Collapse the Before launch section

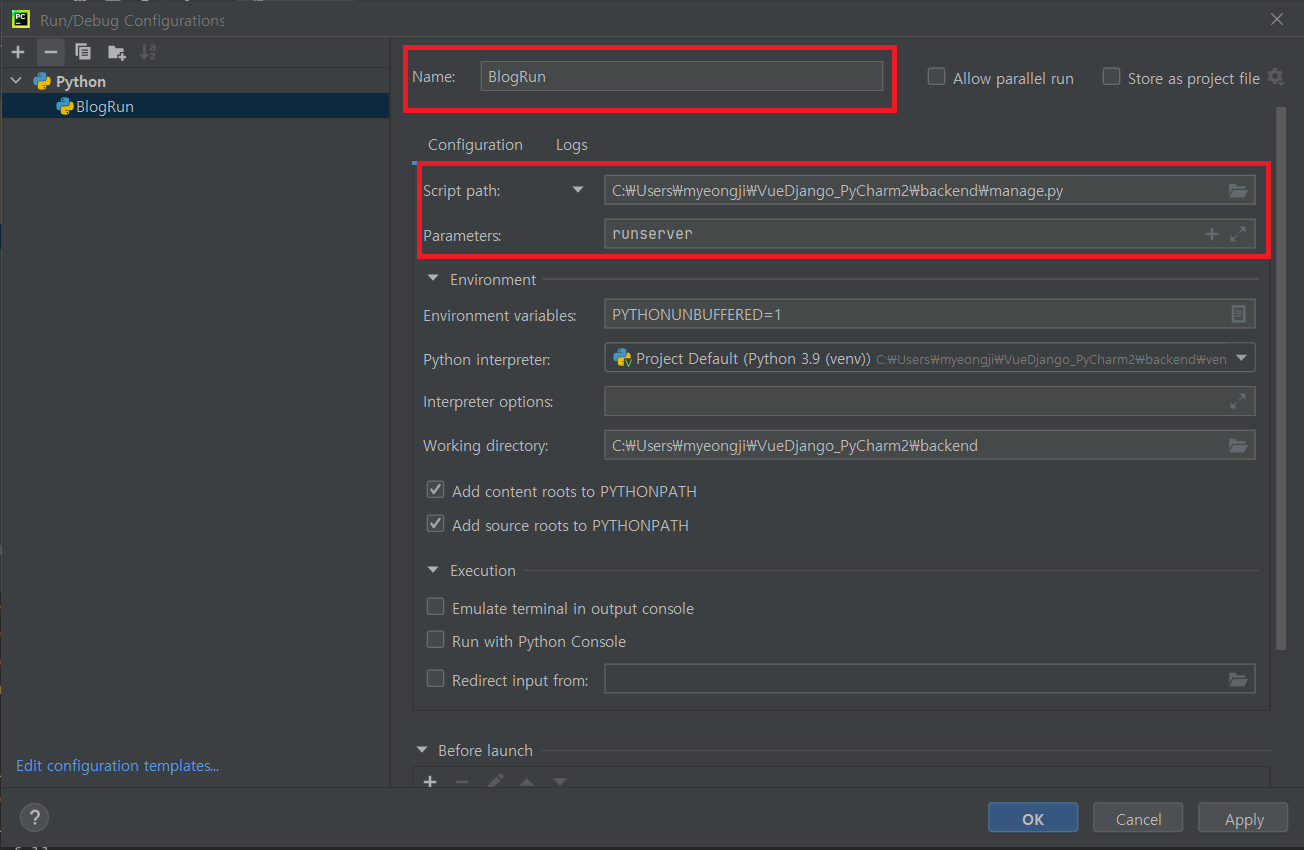[421, 750]
